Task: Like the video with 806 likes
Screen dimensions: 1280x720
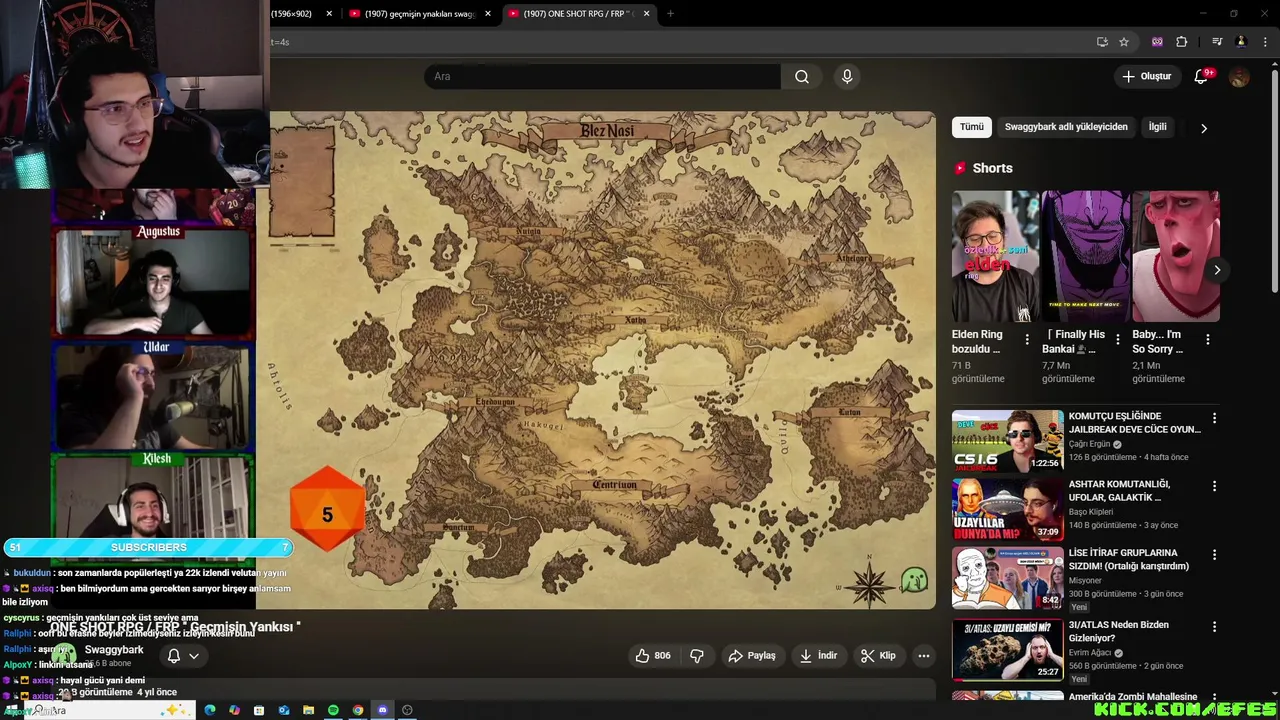Action: click(653, 656)
